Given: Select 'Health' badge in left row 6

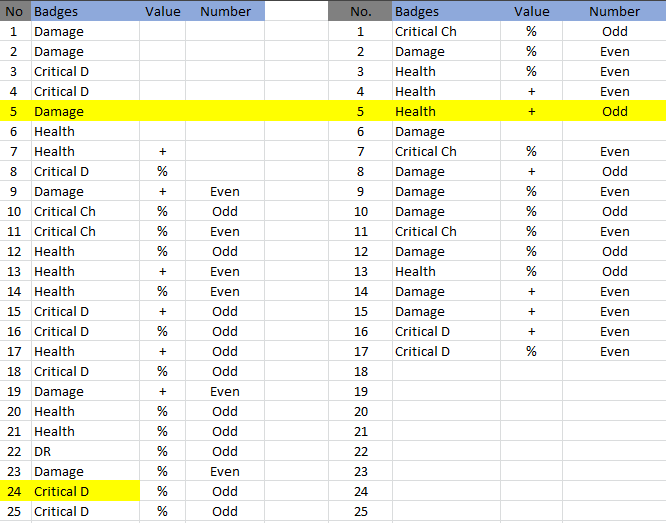Looking at the screenshot, I should (85, 131).
